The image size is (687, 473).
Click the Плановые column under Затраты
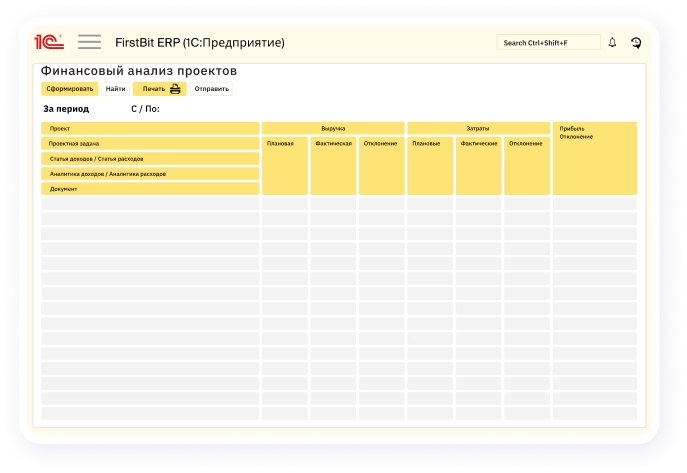pos(430,144)
